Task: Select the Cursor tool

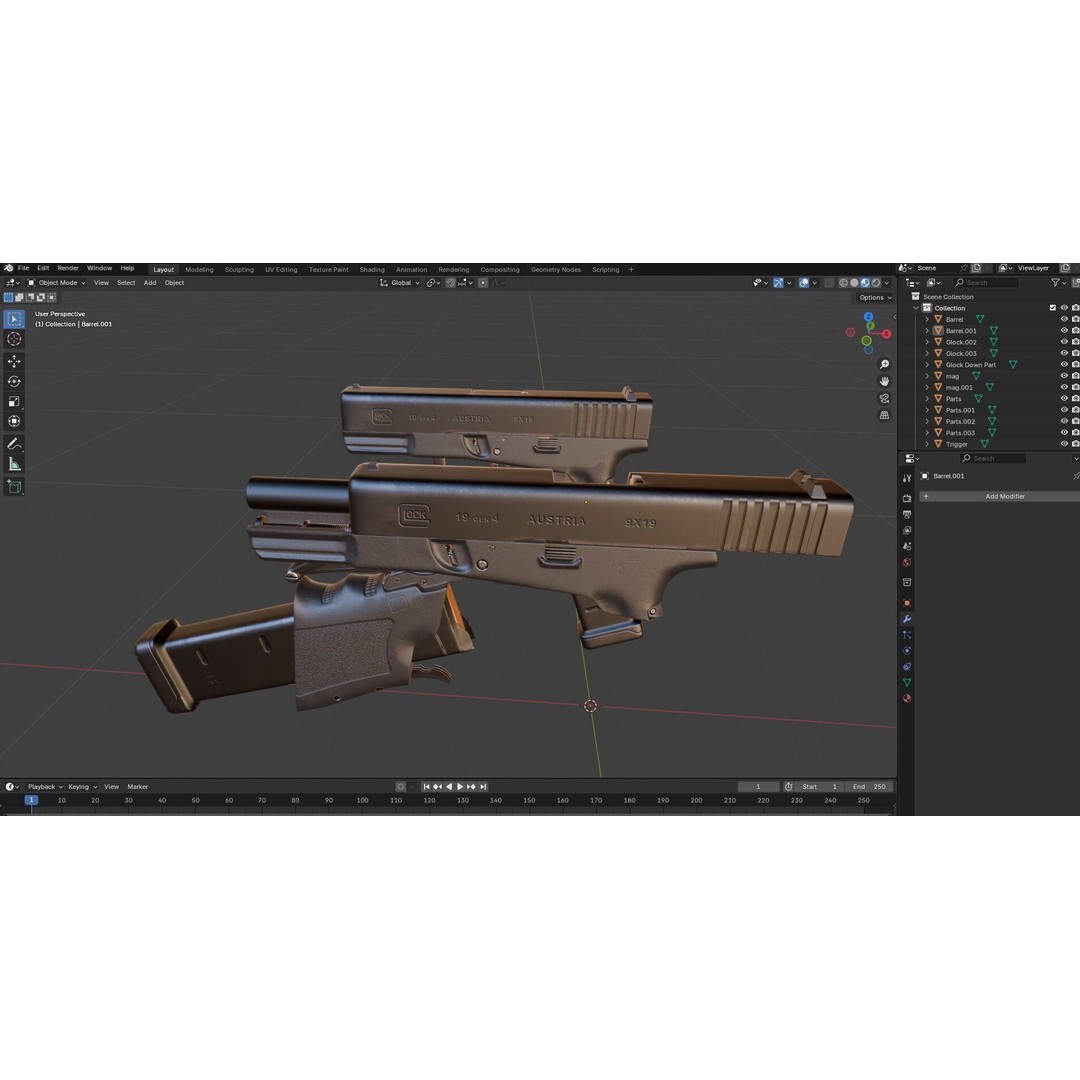Action: coord(14,339)
